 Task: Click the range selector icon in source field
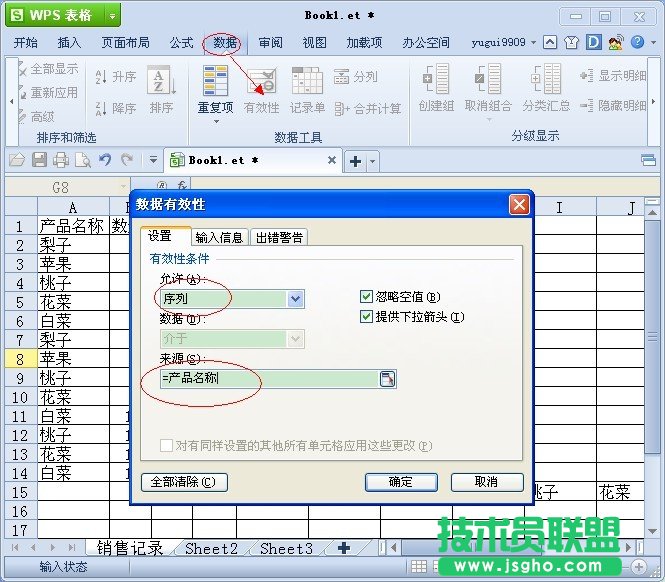click(x=387, y=379)
